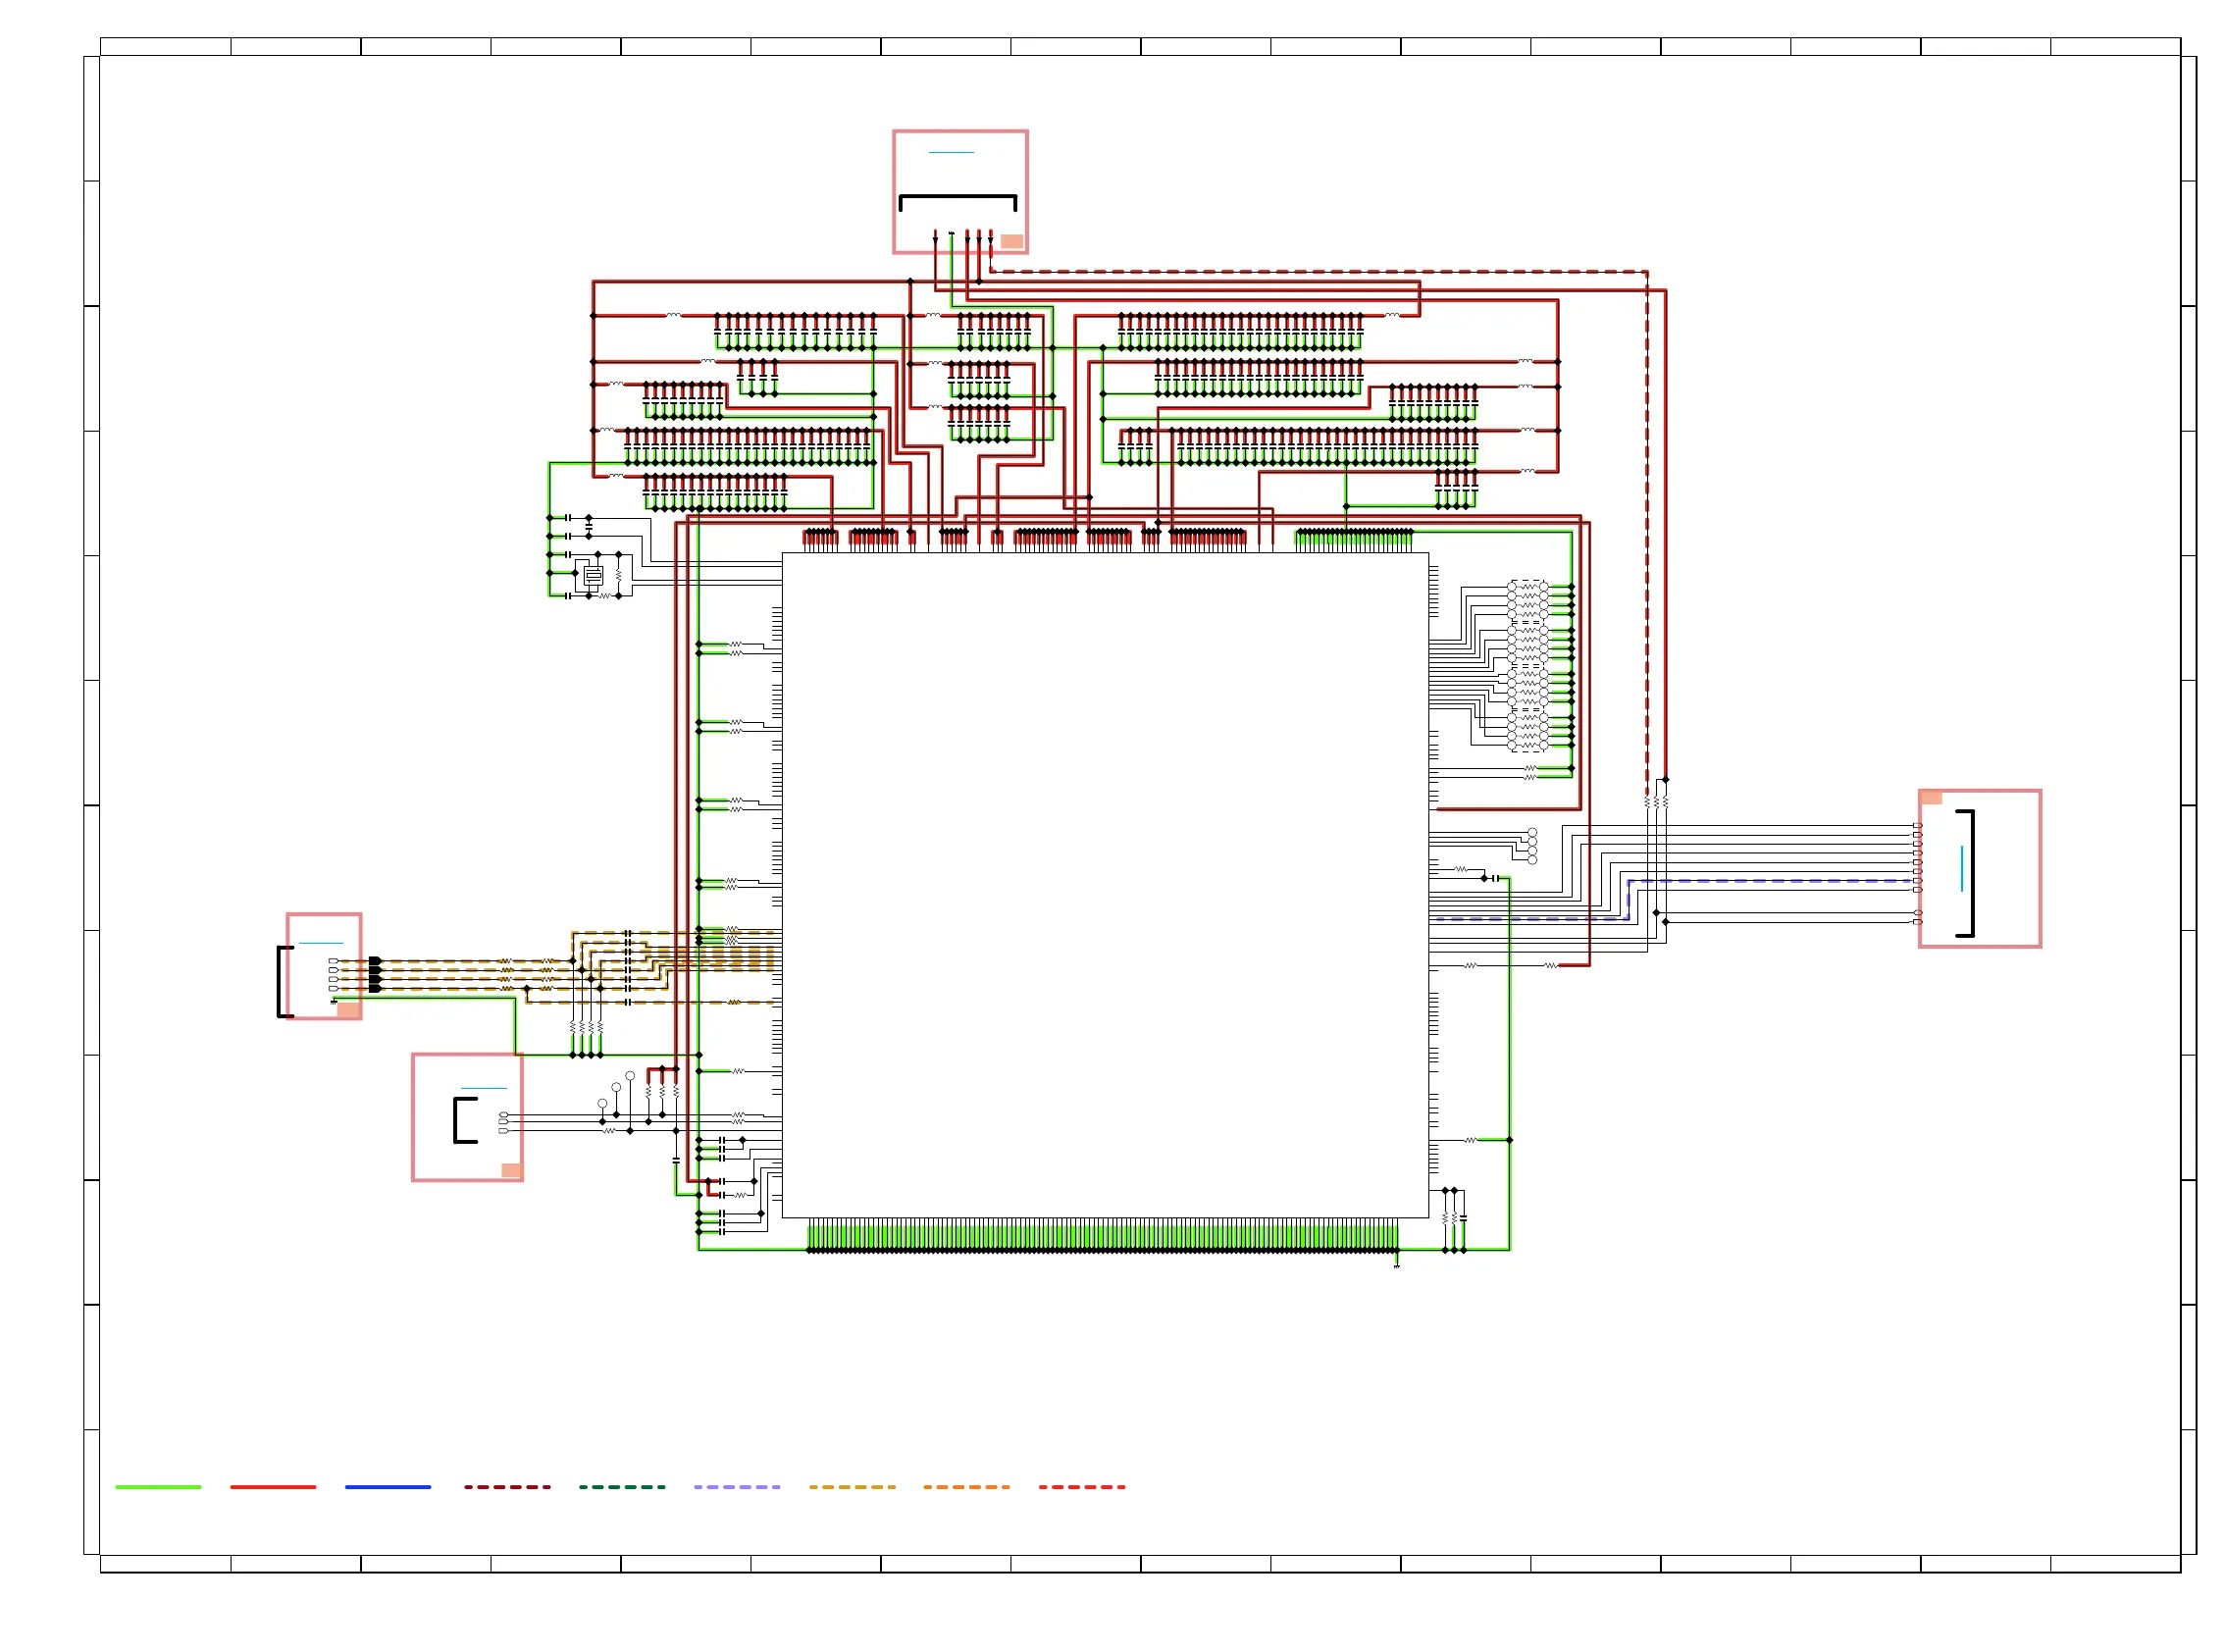Click the cyan link in leftmost pink box
Viewport: 2225px width, 1652px height.
pyautogui.click(x=320, y=943)
